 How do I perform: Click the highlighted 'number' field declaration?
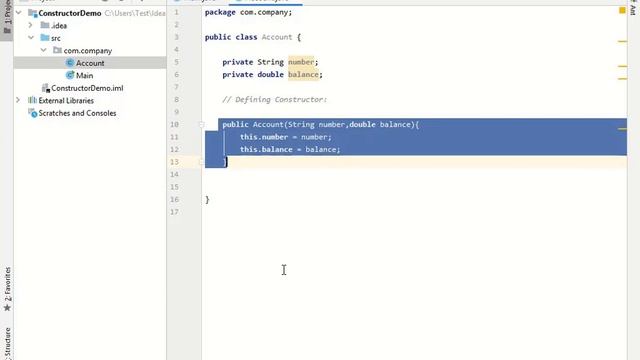click(301, 62)
